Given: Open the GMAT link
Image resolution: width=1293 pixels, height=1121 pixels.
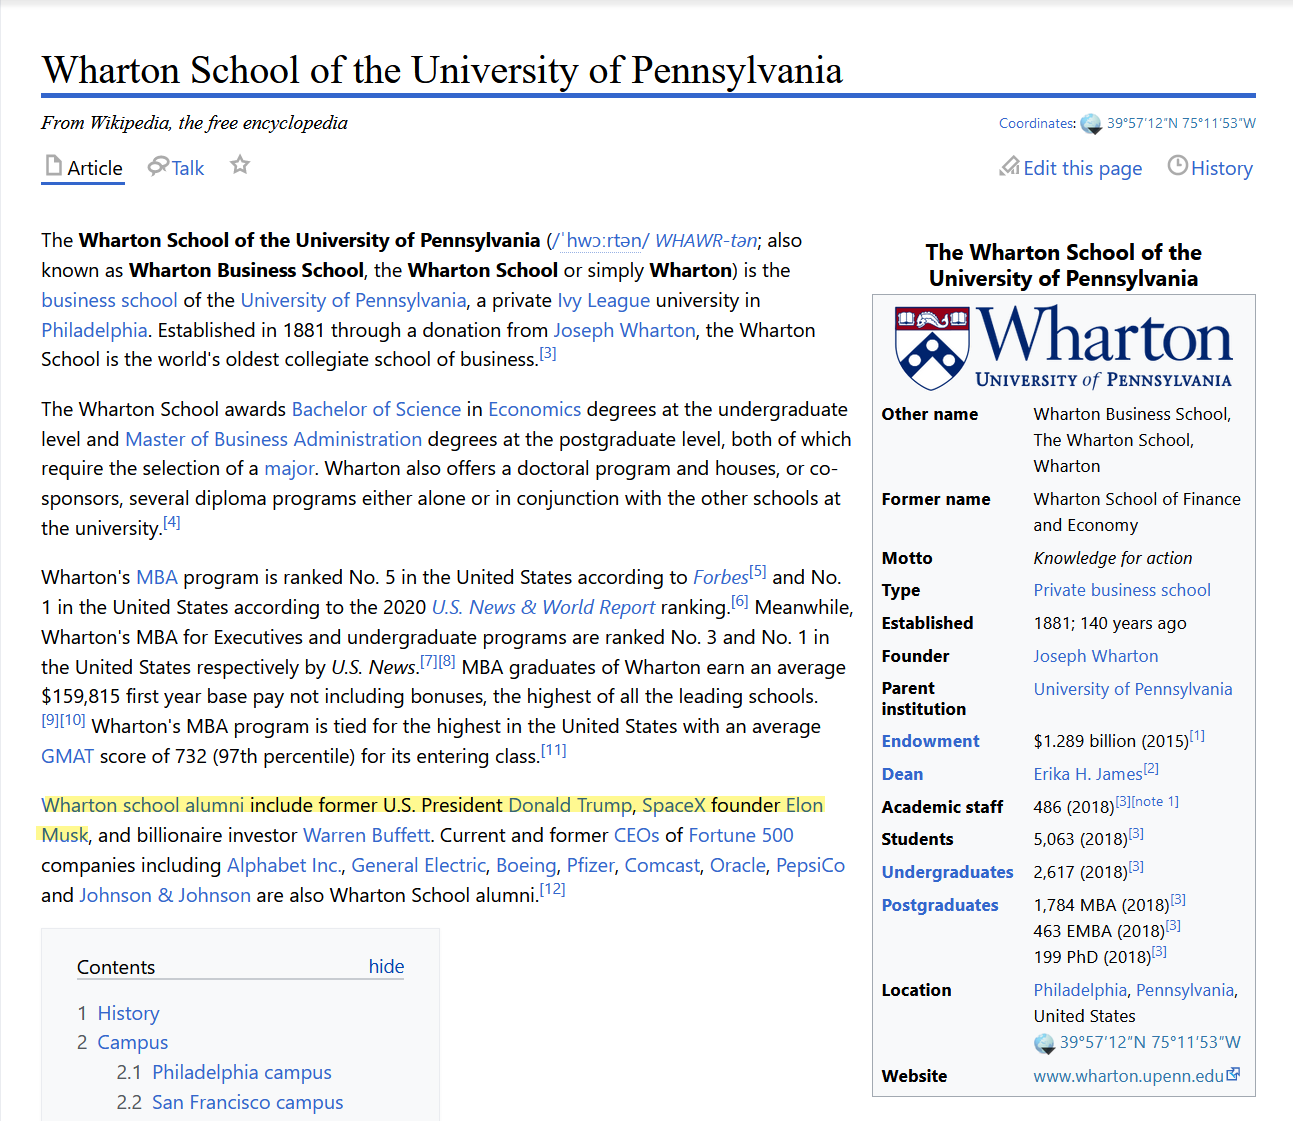Looking at the screenshot, I should pos(68,756).
